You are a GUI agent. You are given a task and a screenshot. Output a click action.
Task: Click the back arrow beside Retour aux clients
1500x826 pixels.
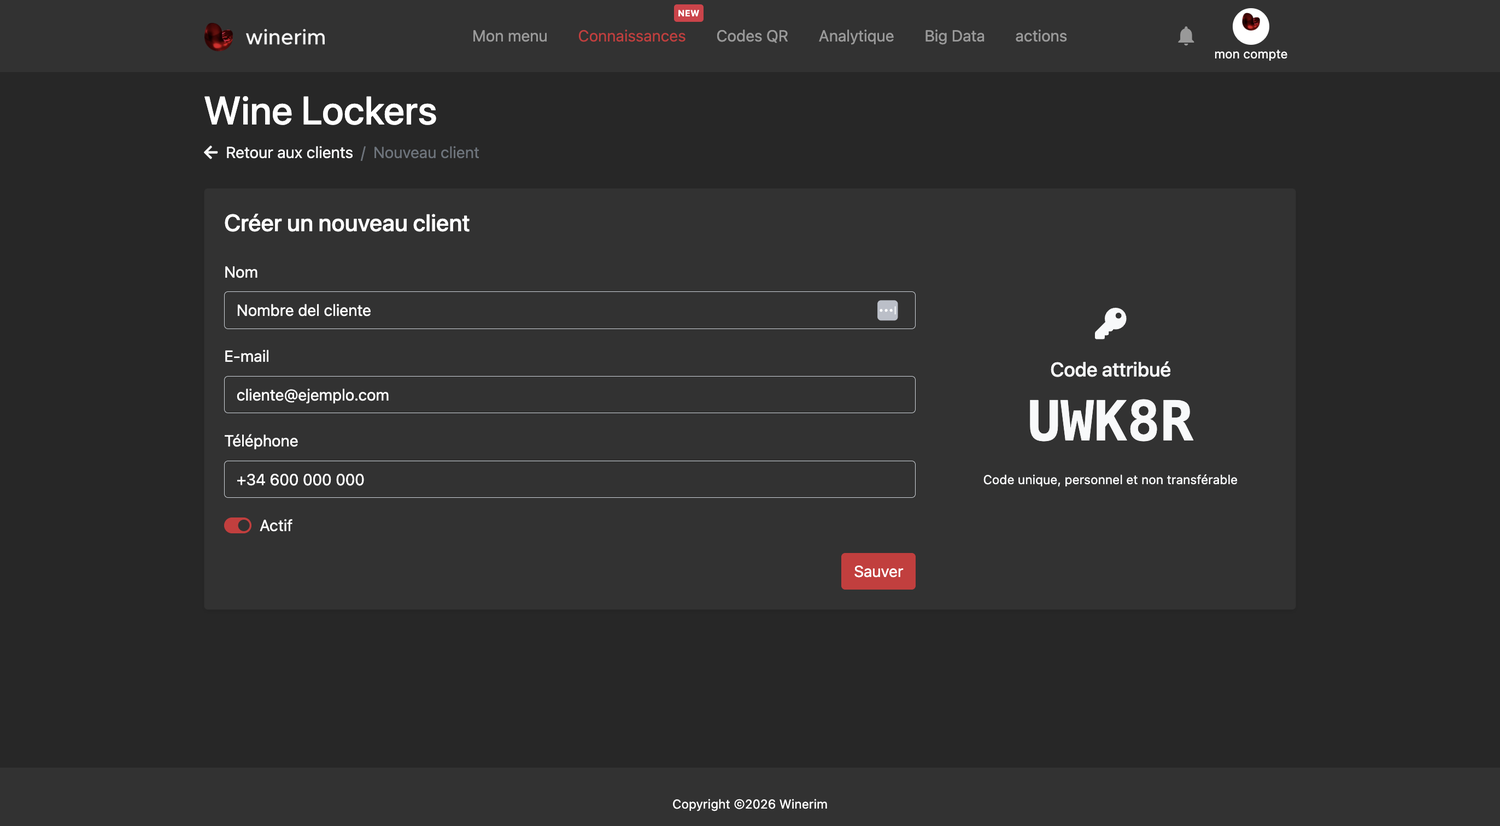211,152
